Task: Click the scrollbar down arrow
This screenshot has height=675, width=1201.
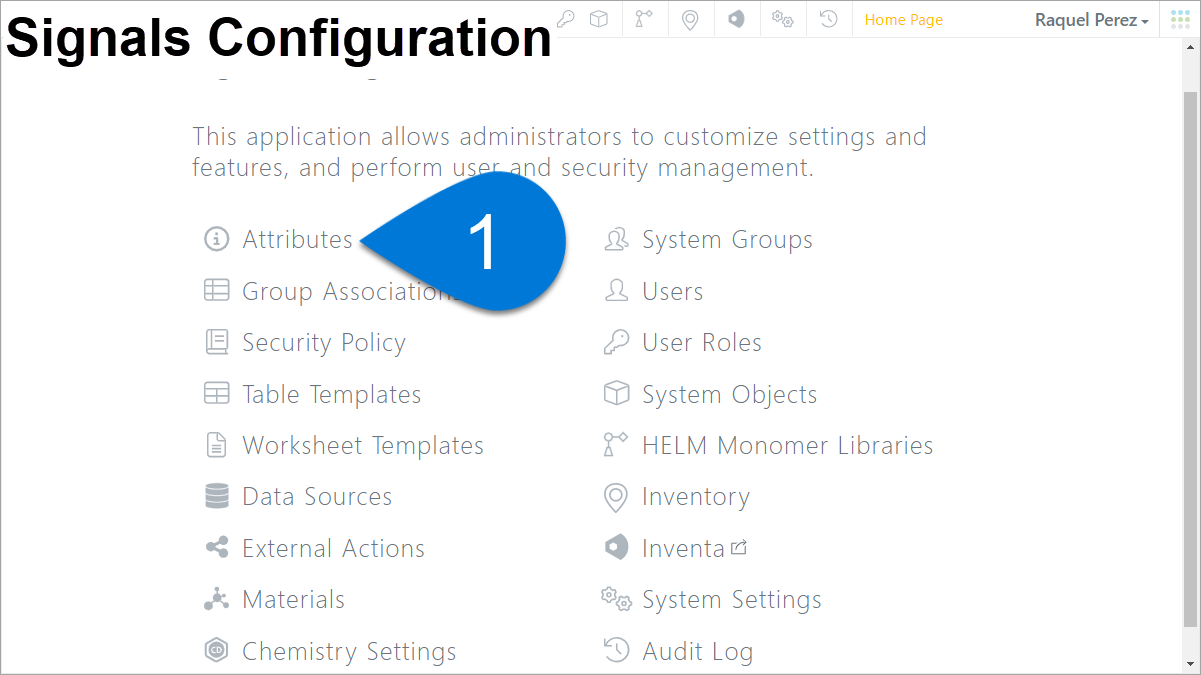Action: (x=1191, y=664)
